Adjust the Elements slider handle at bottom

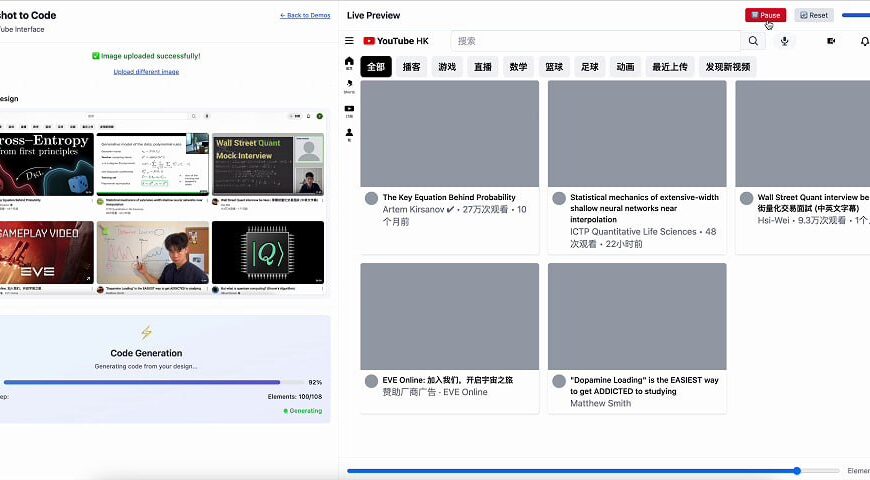tap(797, 471)
